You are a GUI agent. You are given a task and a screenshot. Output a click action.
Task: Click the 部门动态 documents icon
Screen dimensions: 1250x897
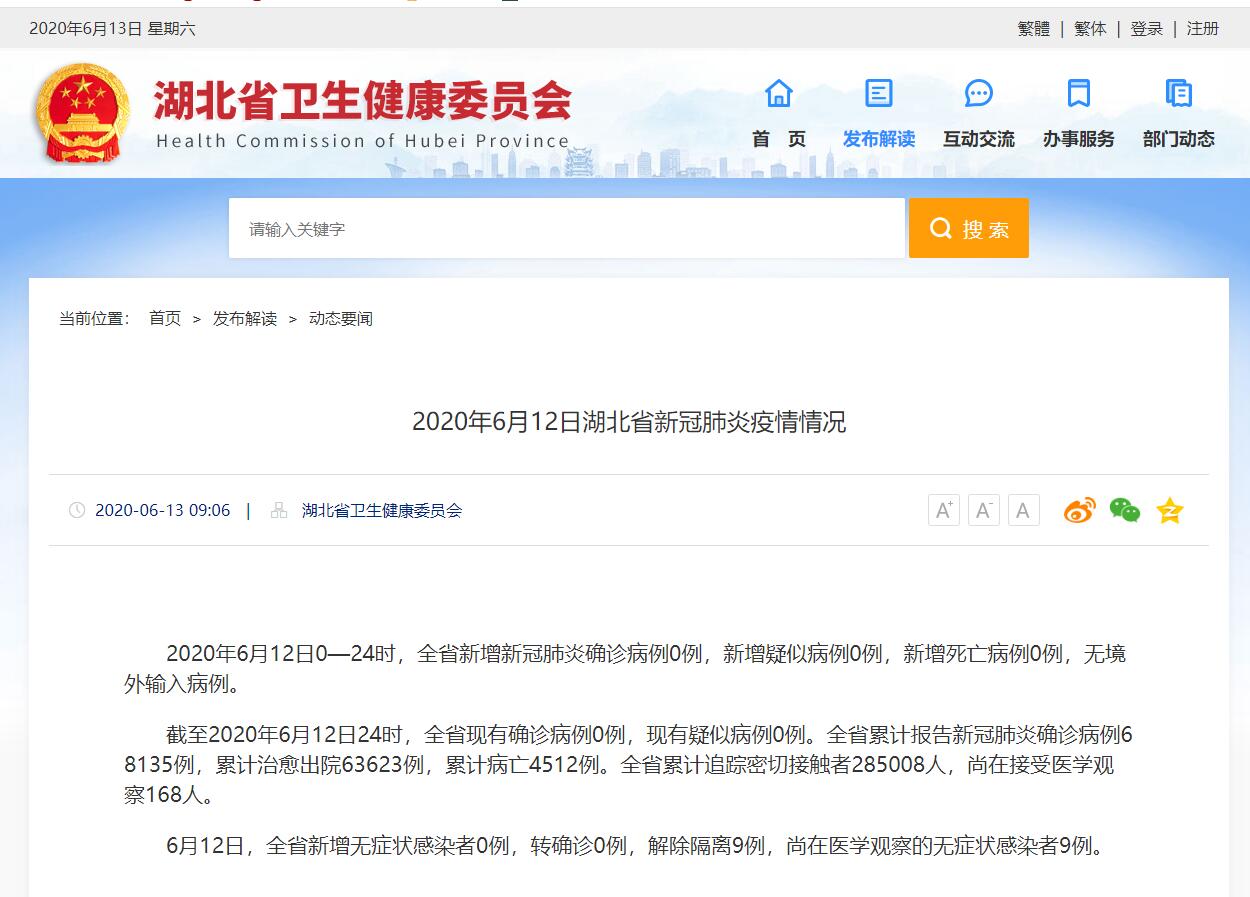[1178, 94]
